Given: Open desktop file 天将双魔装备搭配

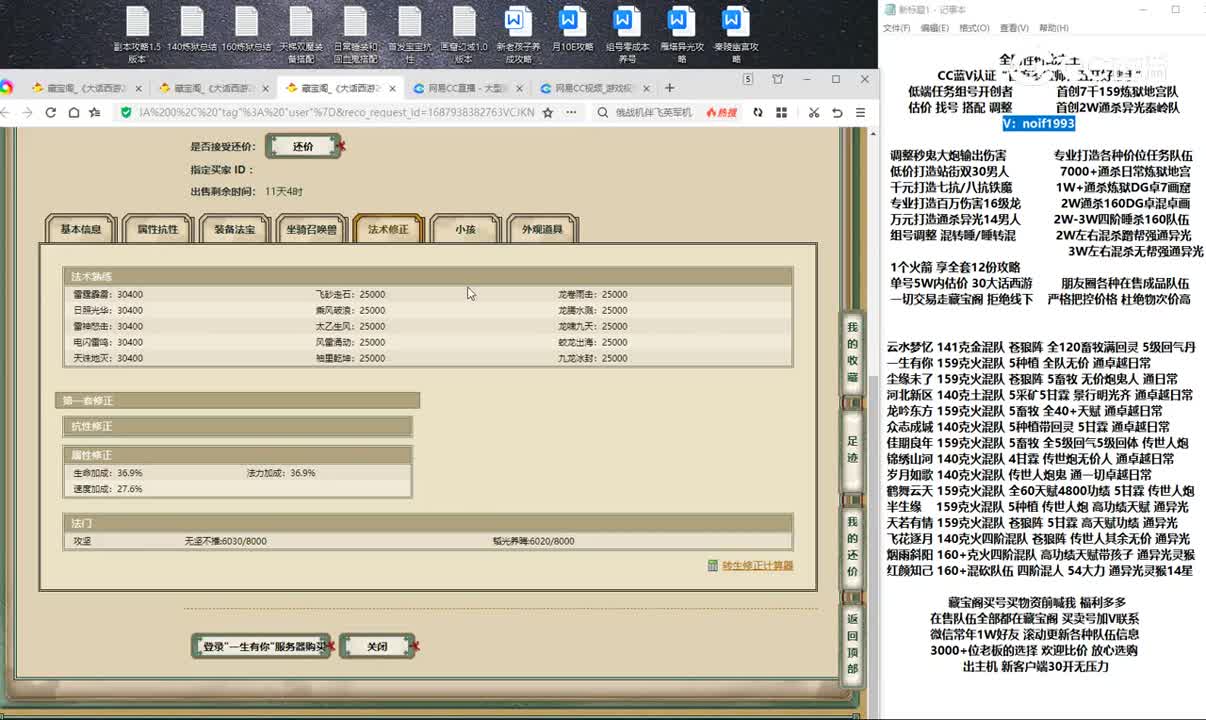Looking at the screenshot, I should point(300,34).
